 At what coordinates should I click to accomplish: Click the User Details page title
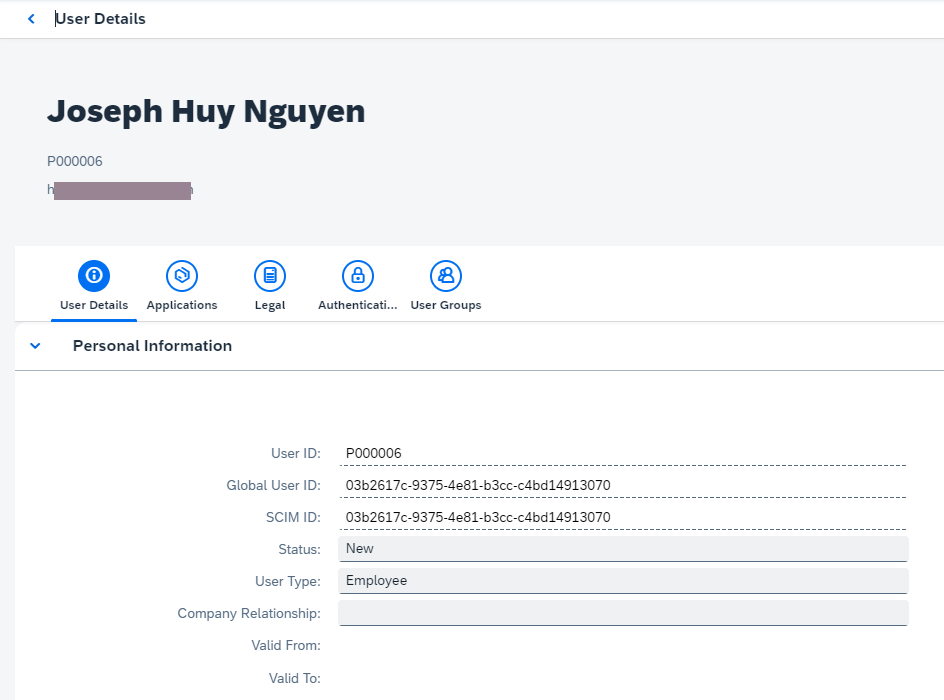(x=100, y=19)
